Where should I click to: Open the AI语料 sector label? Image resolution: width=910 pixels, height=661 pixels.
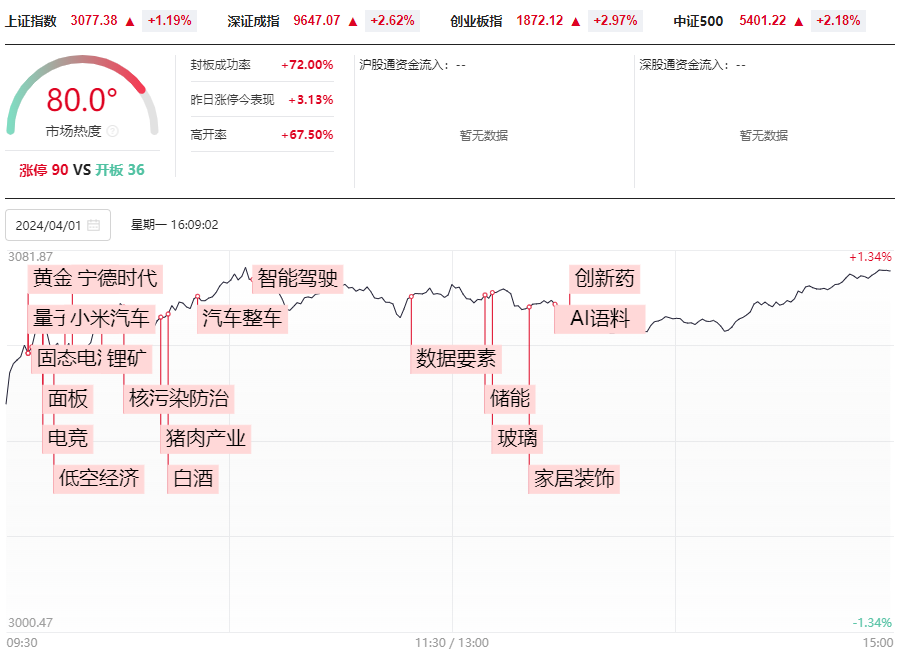(600, 319)
